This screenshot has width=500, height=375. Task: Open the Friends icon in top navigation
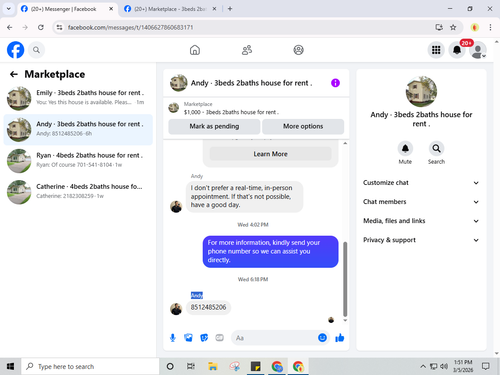tap(247, 50)
